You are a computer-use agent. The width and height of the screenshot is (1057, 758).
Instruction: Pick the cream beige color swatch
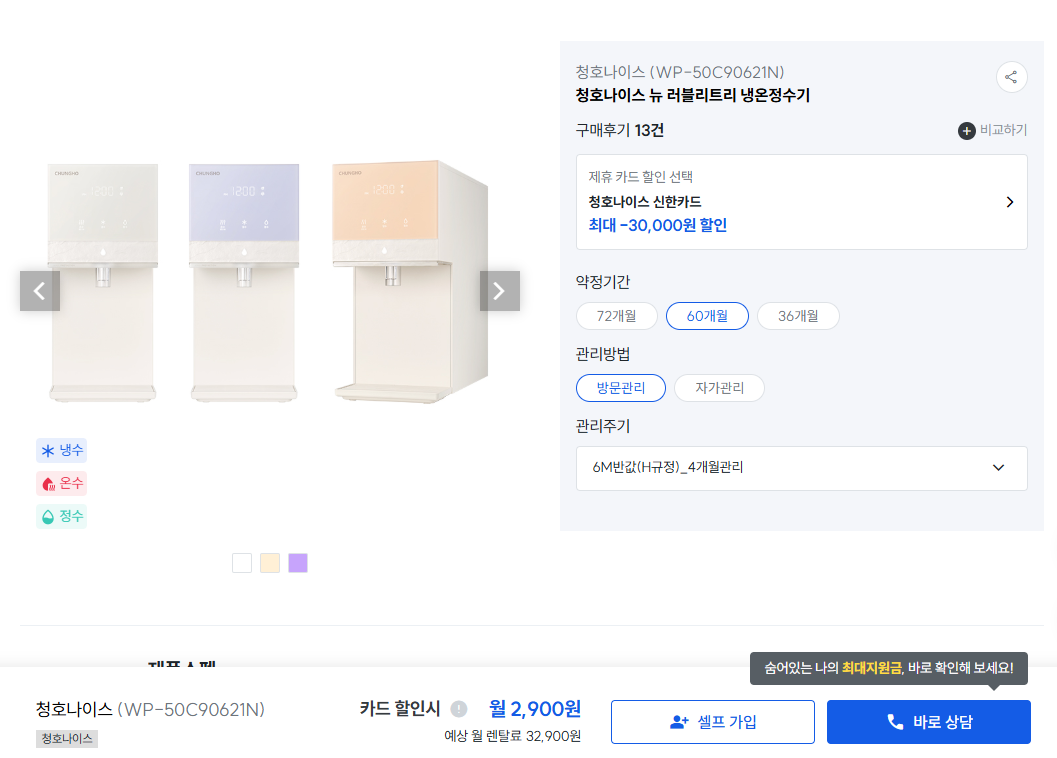[270, 563]
